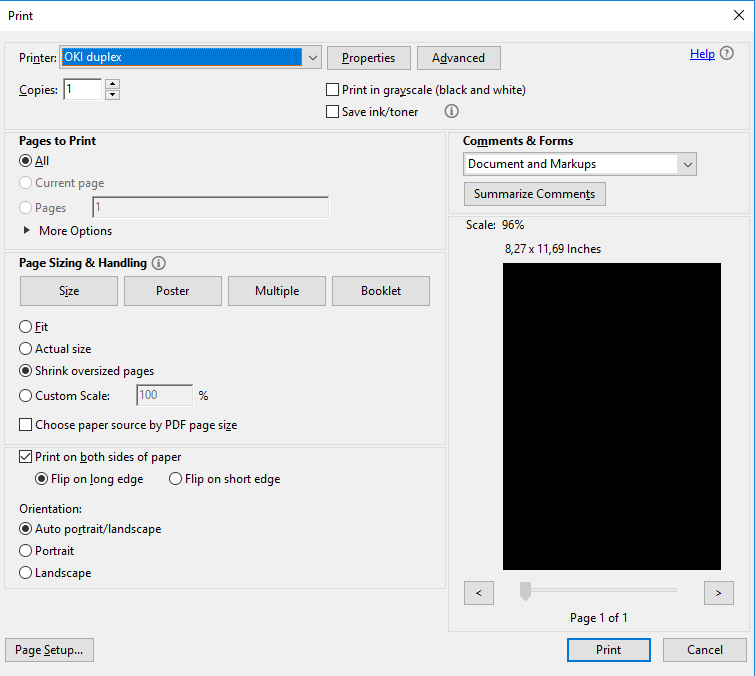This screenshot has width=755, height=676.
Task: Switch to the Size sizing tab
Action: point(69,291)
